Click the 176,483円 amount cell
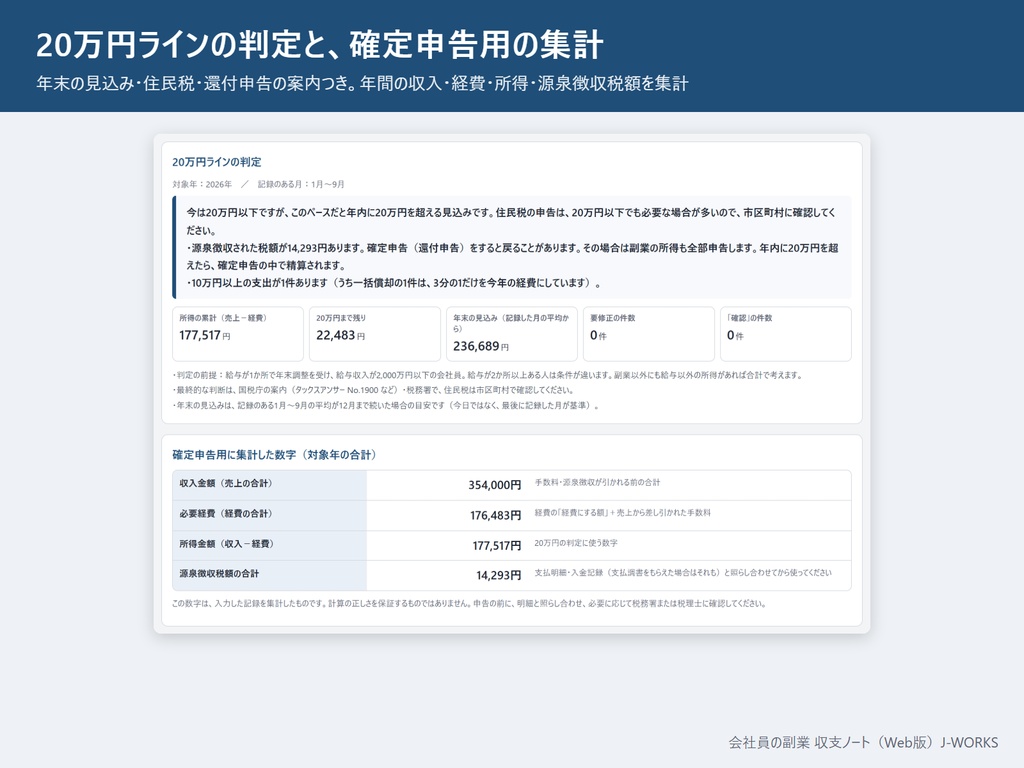The image size is (1024, 768). click(x=495, y=515)
